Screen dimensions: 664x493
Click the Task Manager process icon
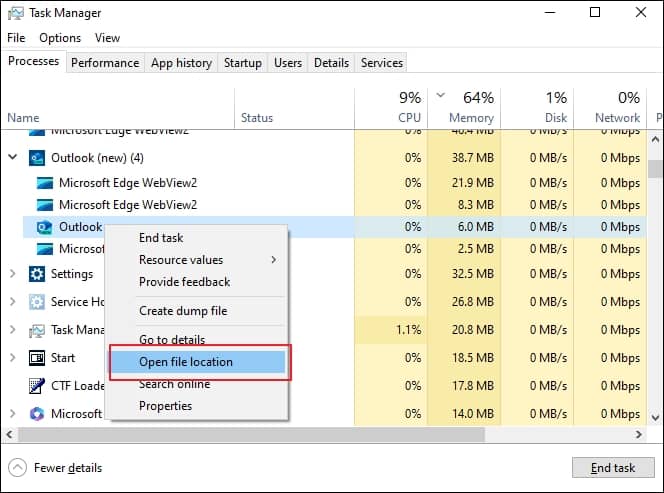pyautogui.click(x=37, y=330)
